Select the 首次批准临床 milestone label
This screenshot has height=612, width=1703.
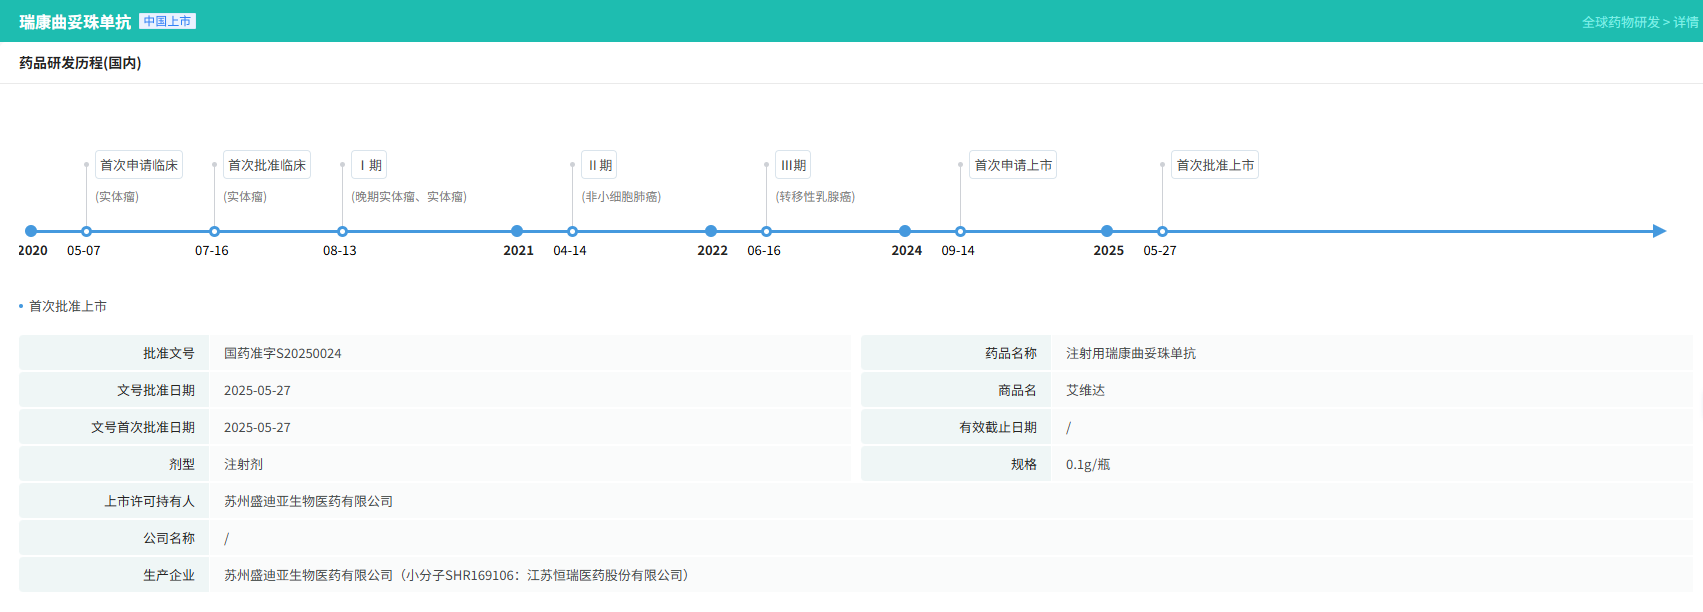[267, 165]
